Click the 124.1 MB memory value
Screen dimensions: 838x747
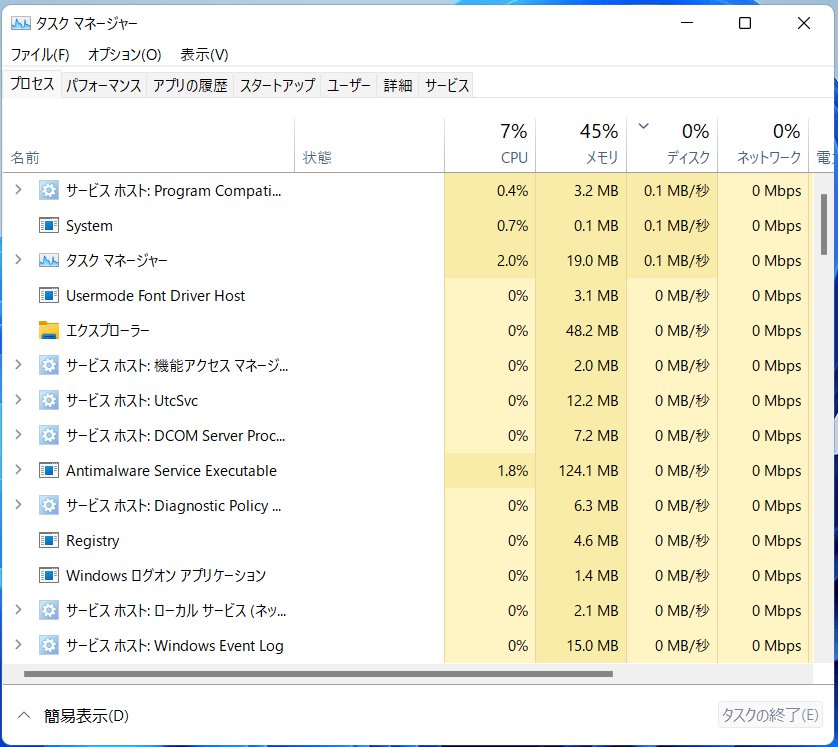(588, 471)
